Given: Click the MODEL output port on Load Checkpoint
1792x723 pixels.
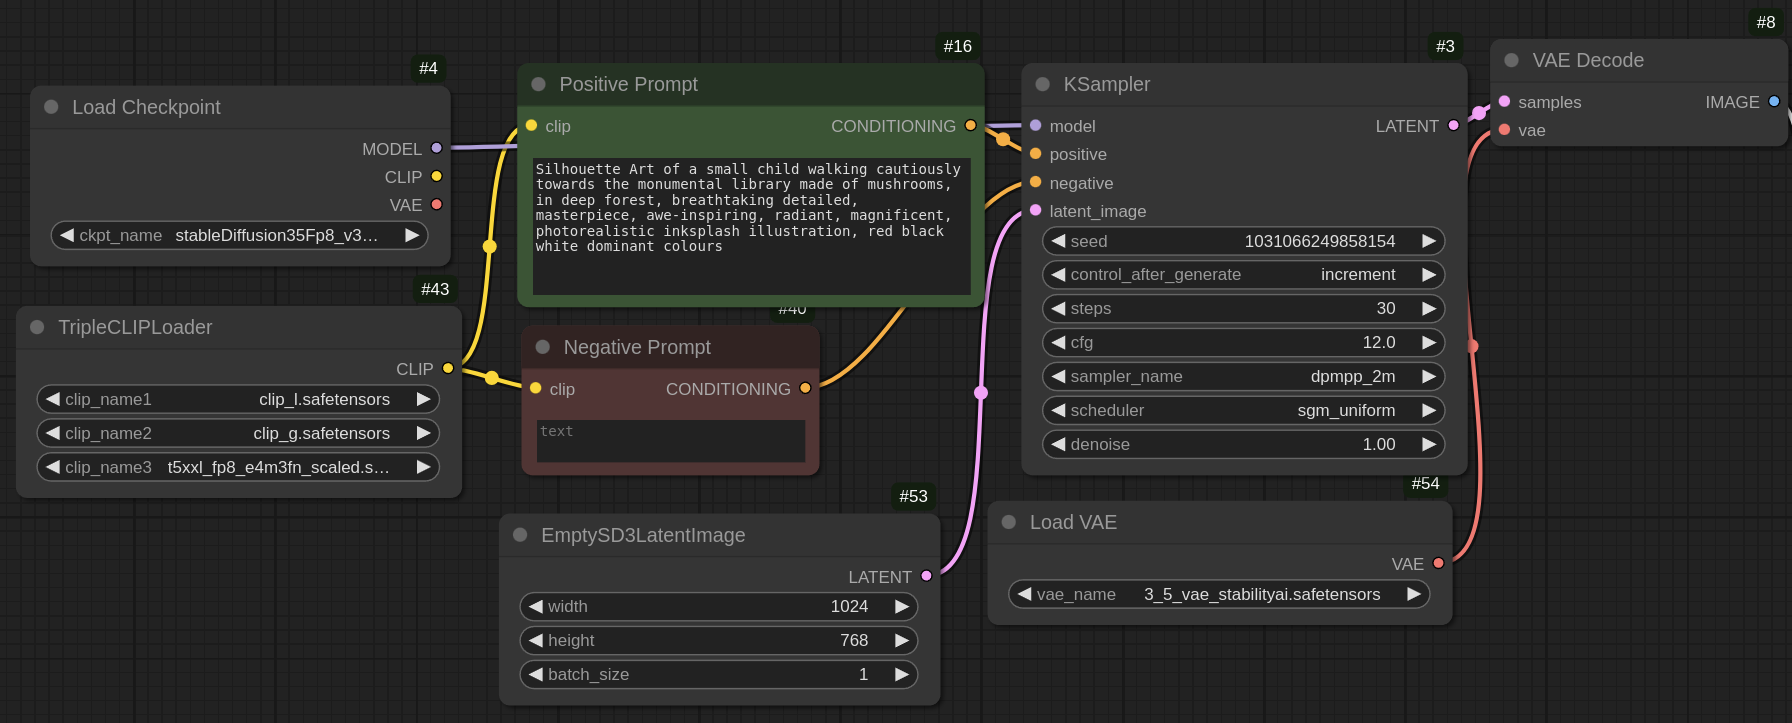Looking at the screenshot, I should click(436, 148).
